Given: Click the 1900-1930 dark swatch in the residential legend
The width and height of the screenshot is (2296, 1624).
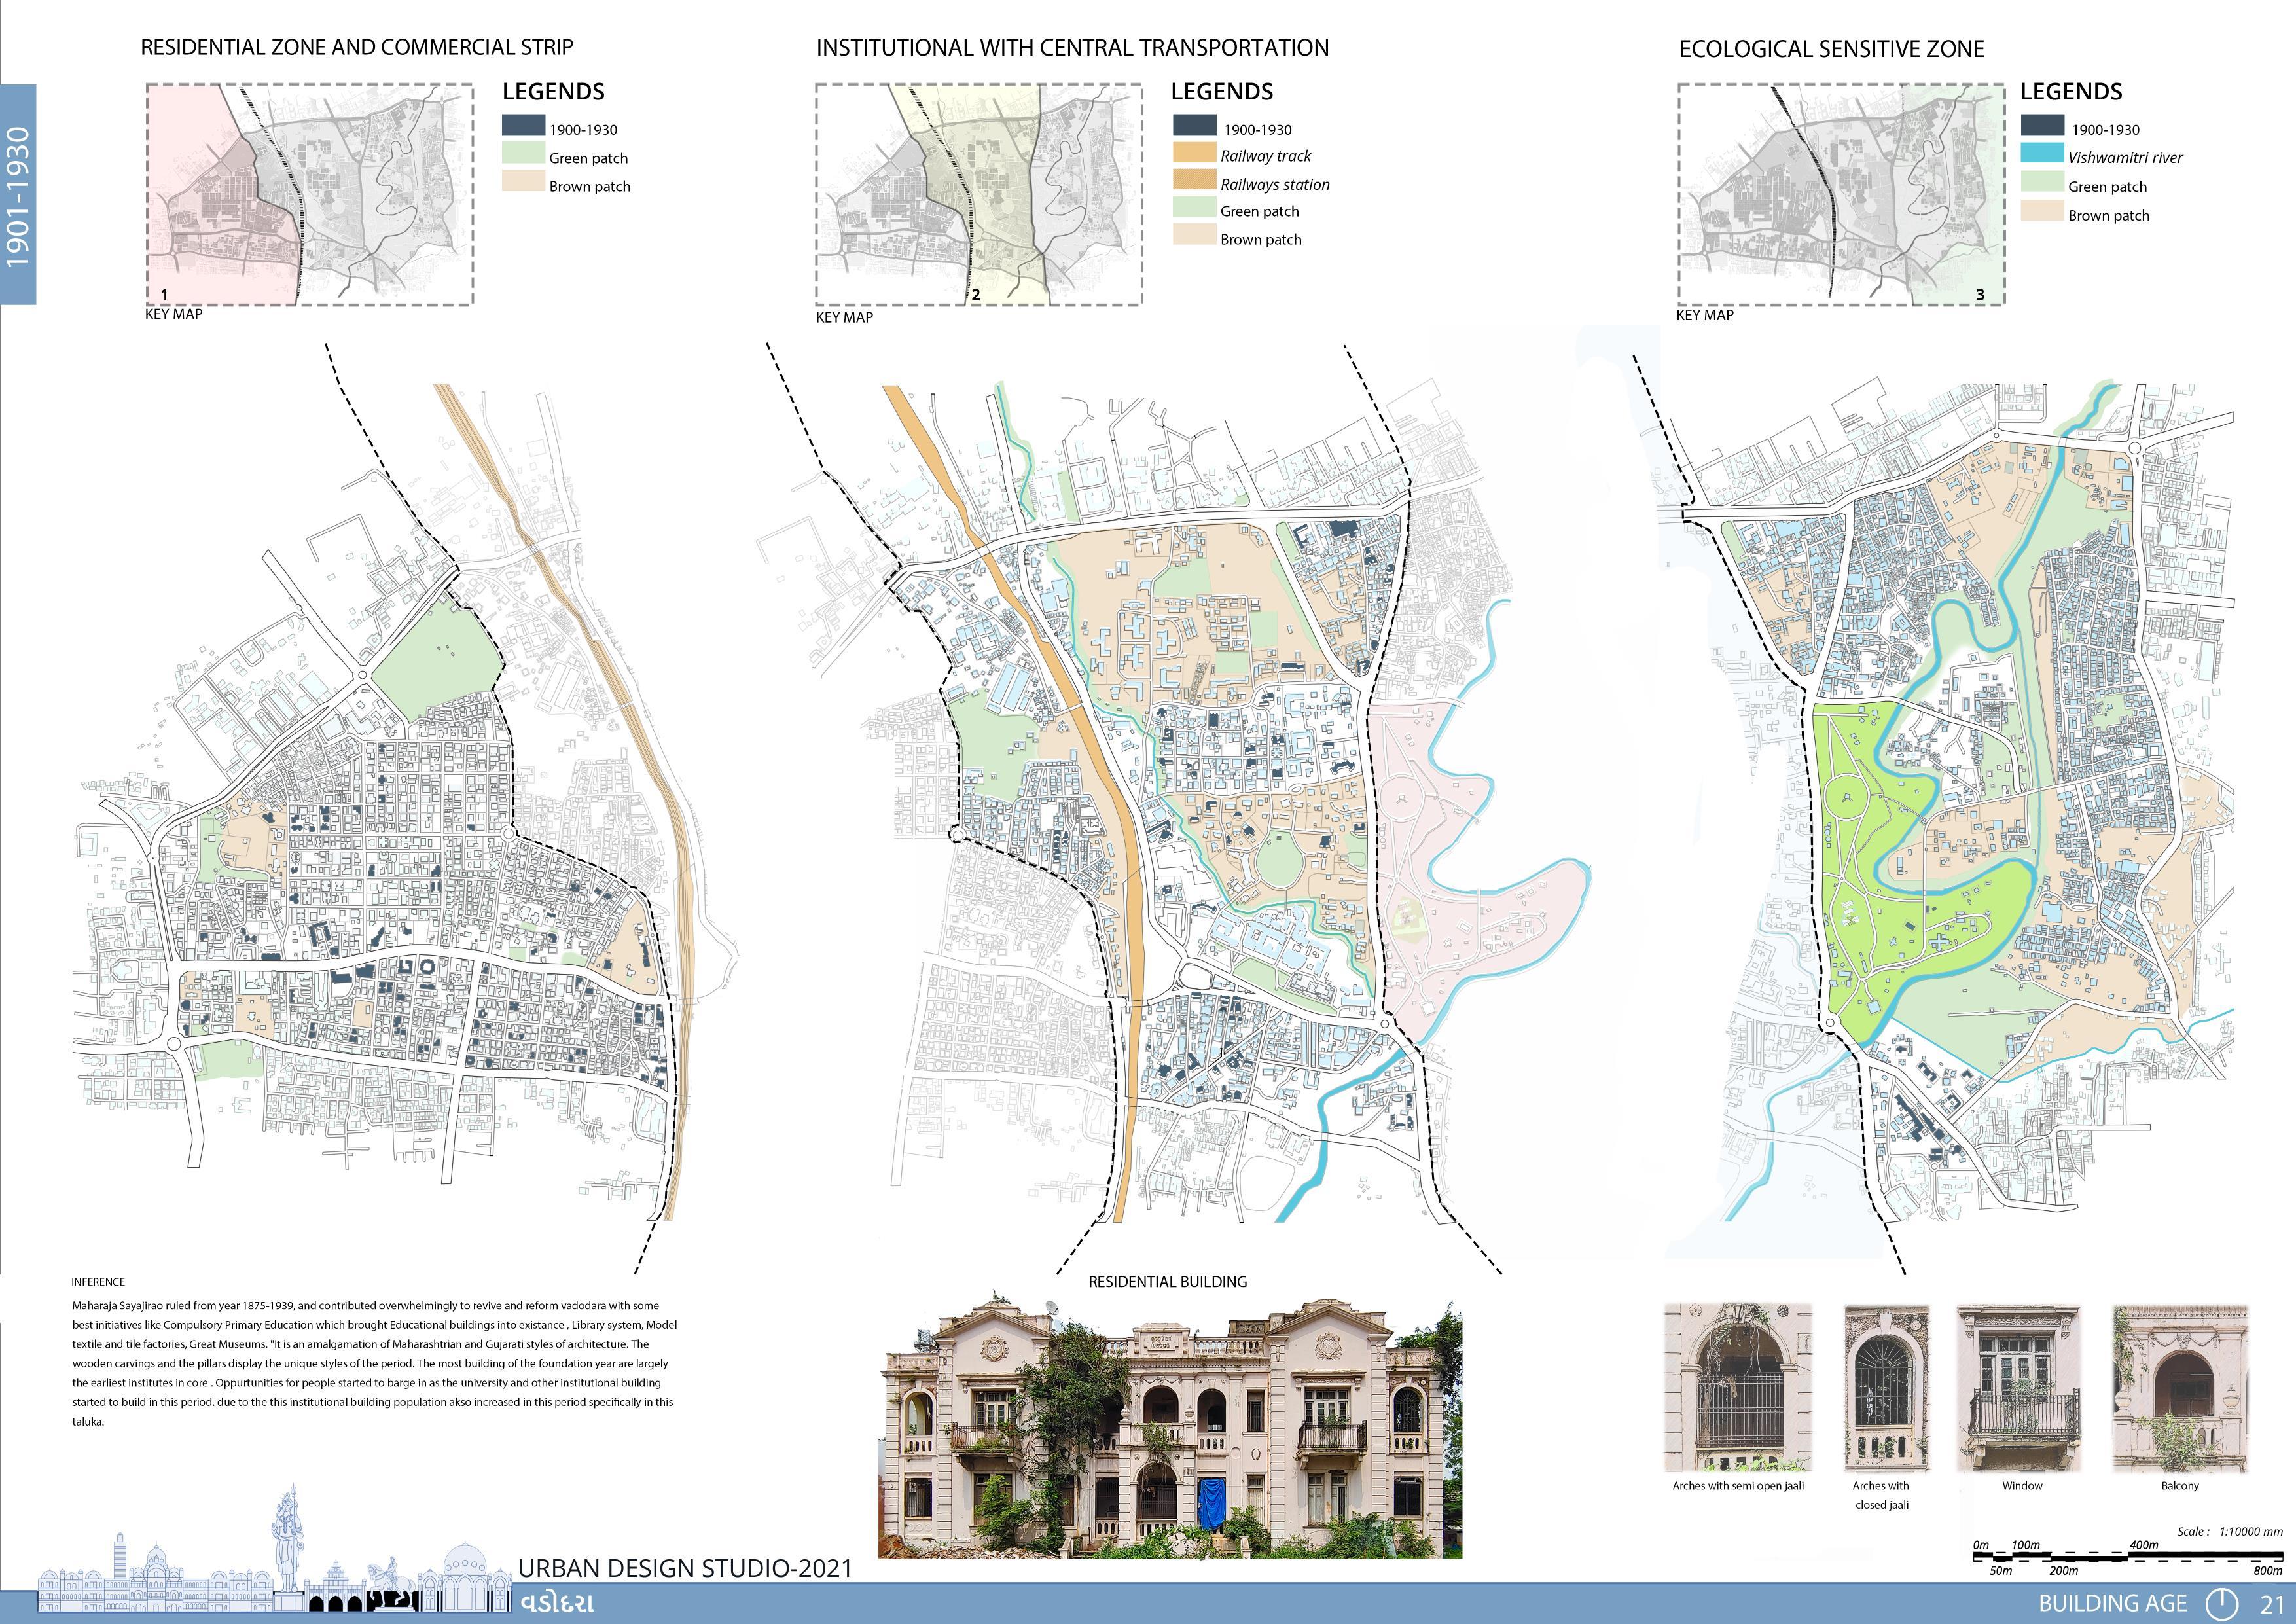Looking at the screenshot, I should pyautogui.click(x=523, y=126).
